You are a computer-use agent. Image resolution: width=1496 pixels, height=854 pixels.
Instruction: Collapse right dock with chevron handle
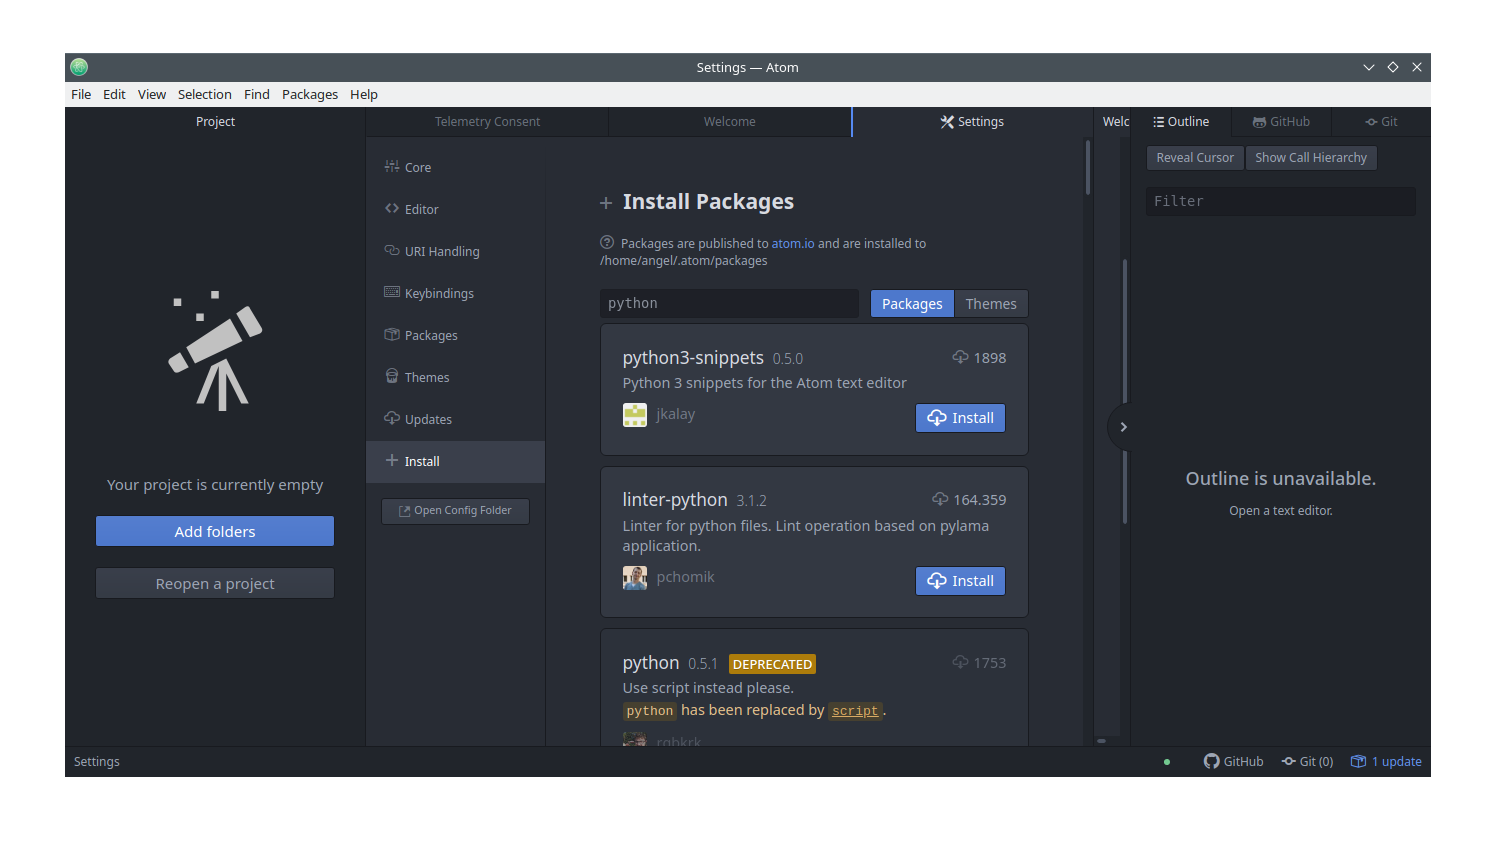click(1122, 427)
